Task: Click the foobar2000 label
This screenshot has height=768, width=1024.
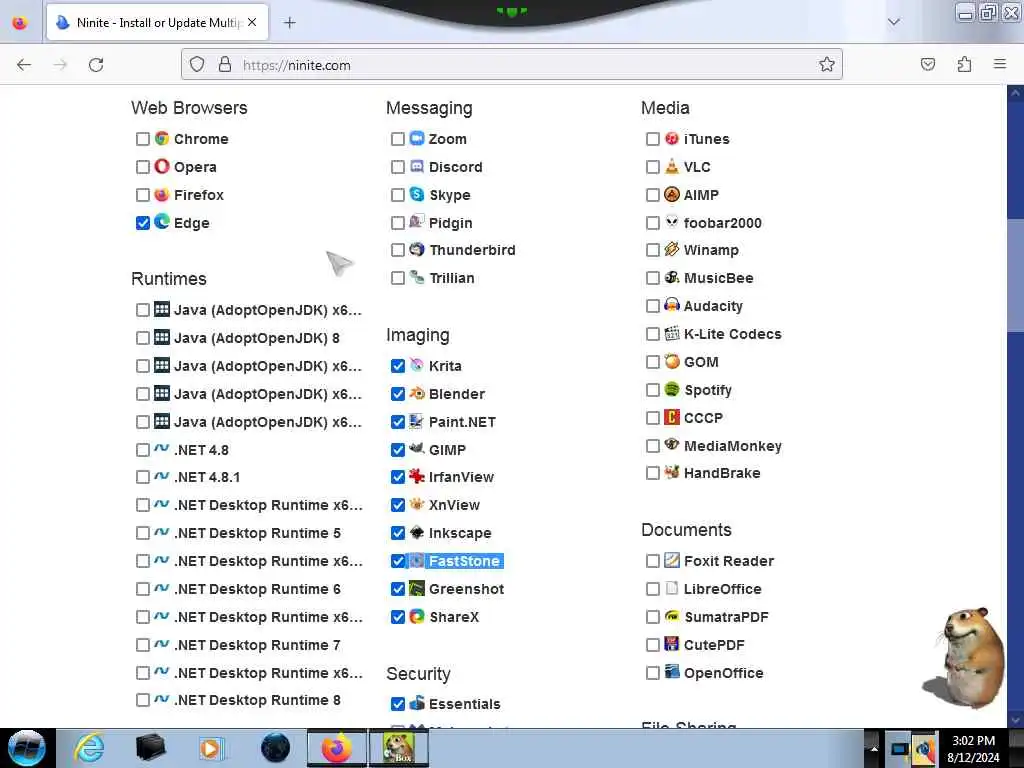Action: click(x=722, y=223)
